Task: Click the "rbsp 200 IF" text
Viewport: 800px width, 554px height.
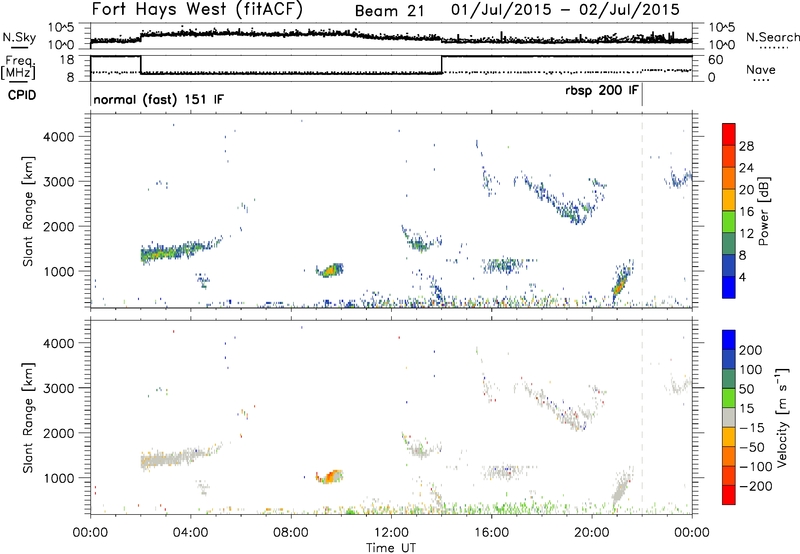Action: pos(602,91)
